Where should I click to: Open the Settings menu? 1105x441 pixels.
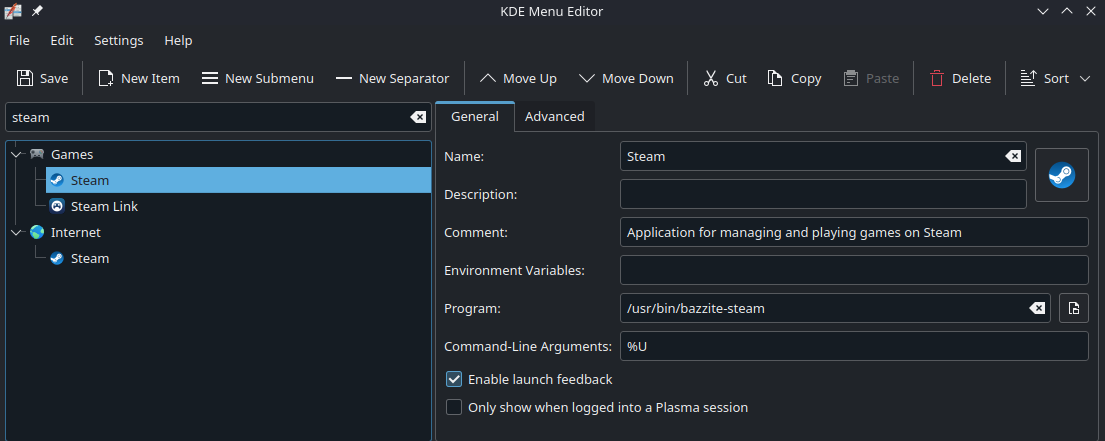(x=119, y=41)
